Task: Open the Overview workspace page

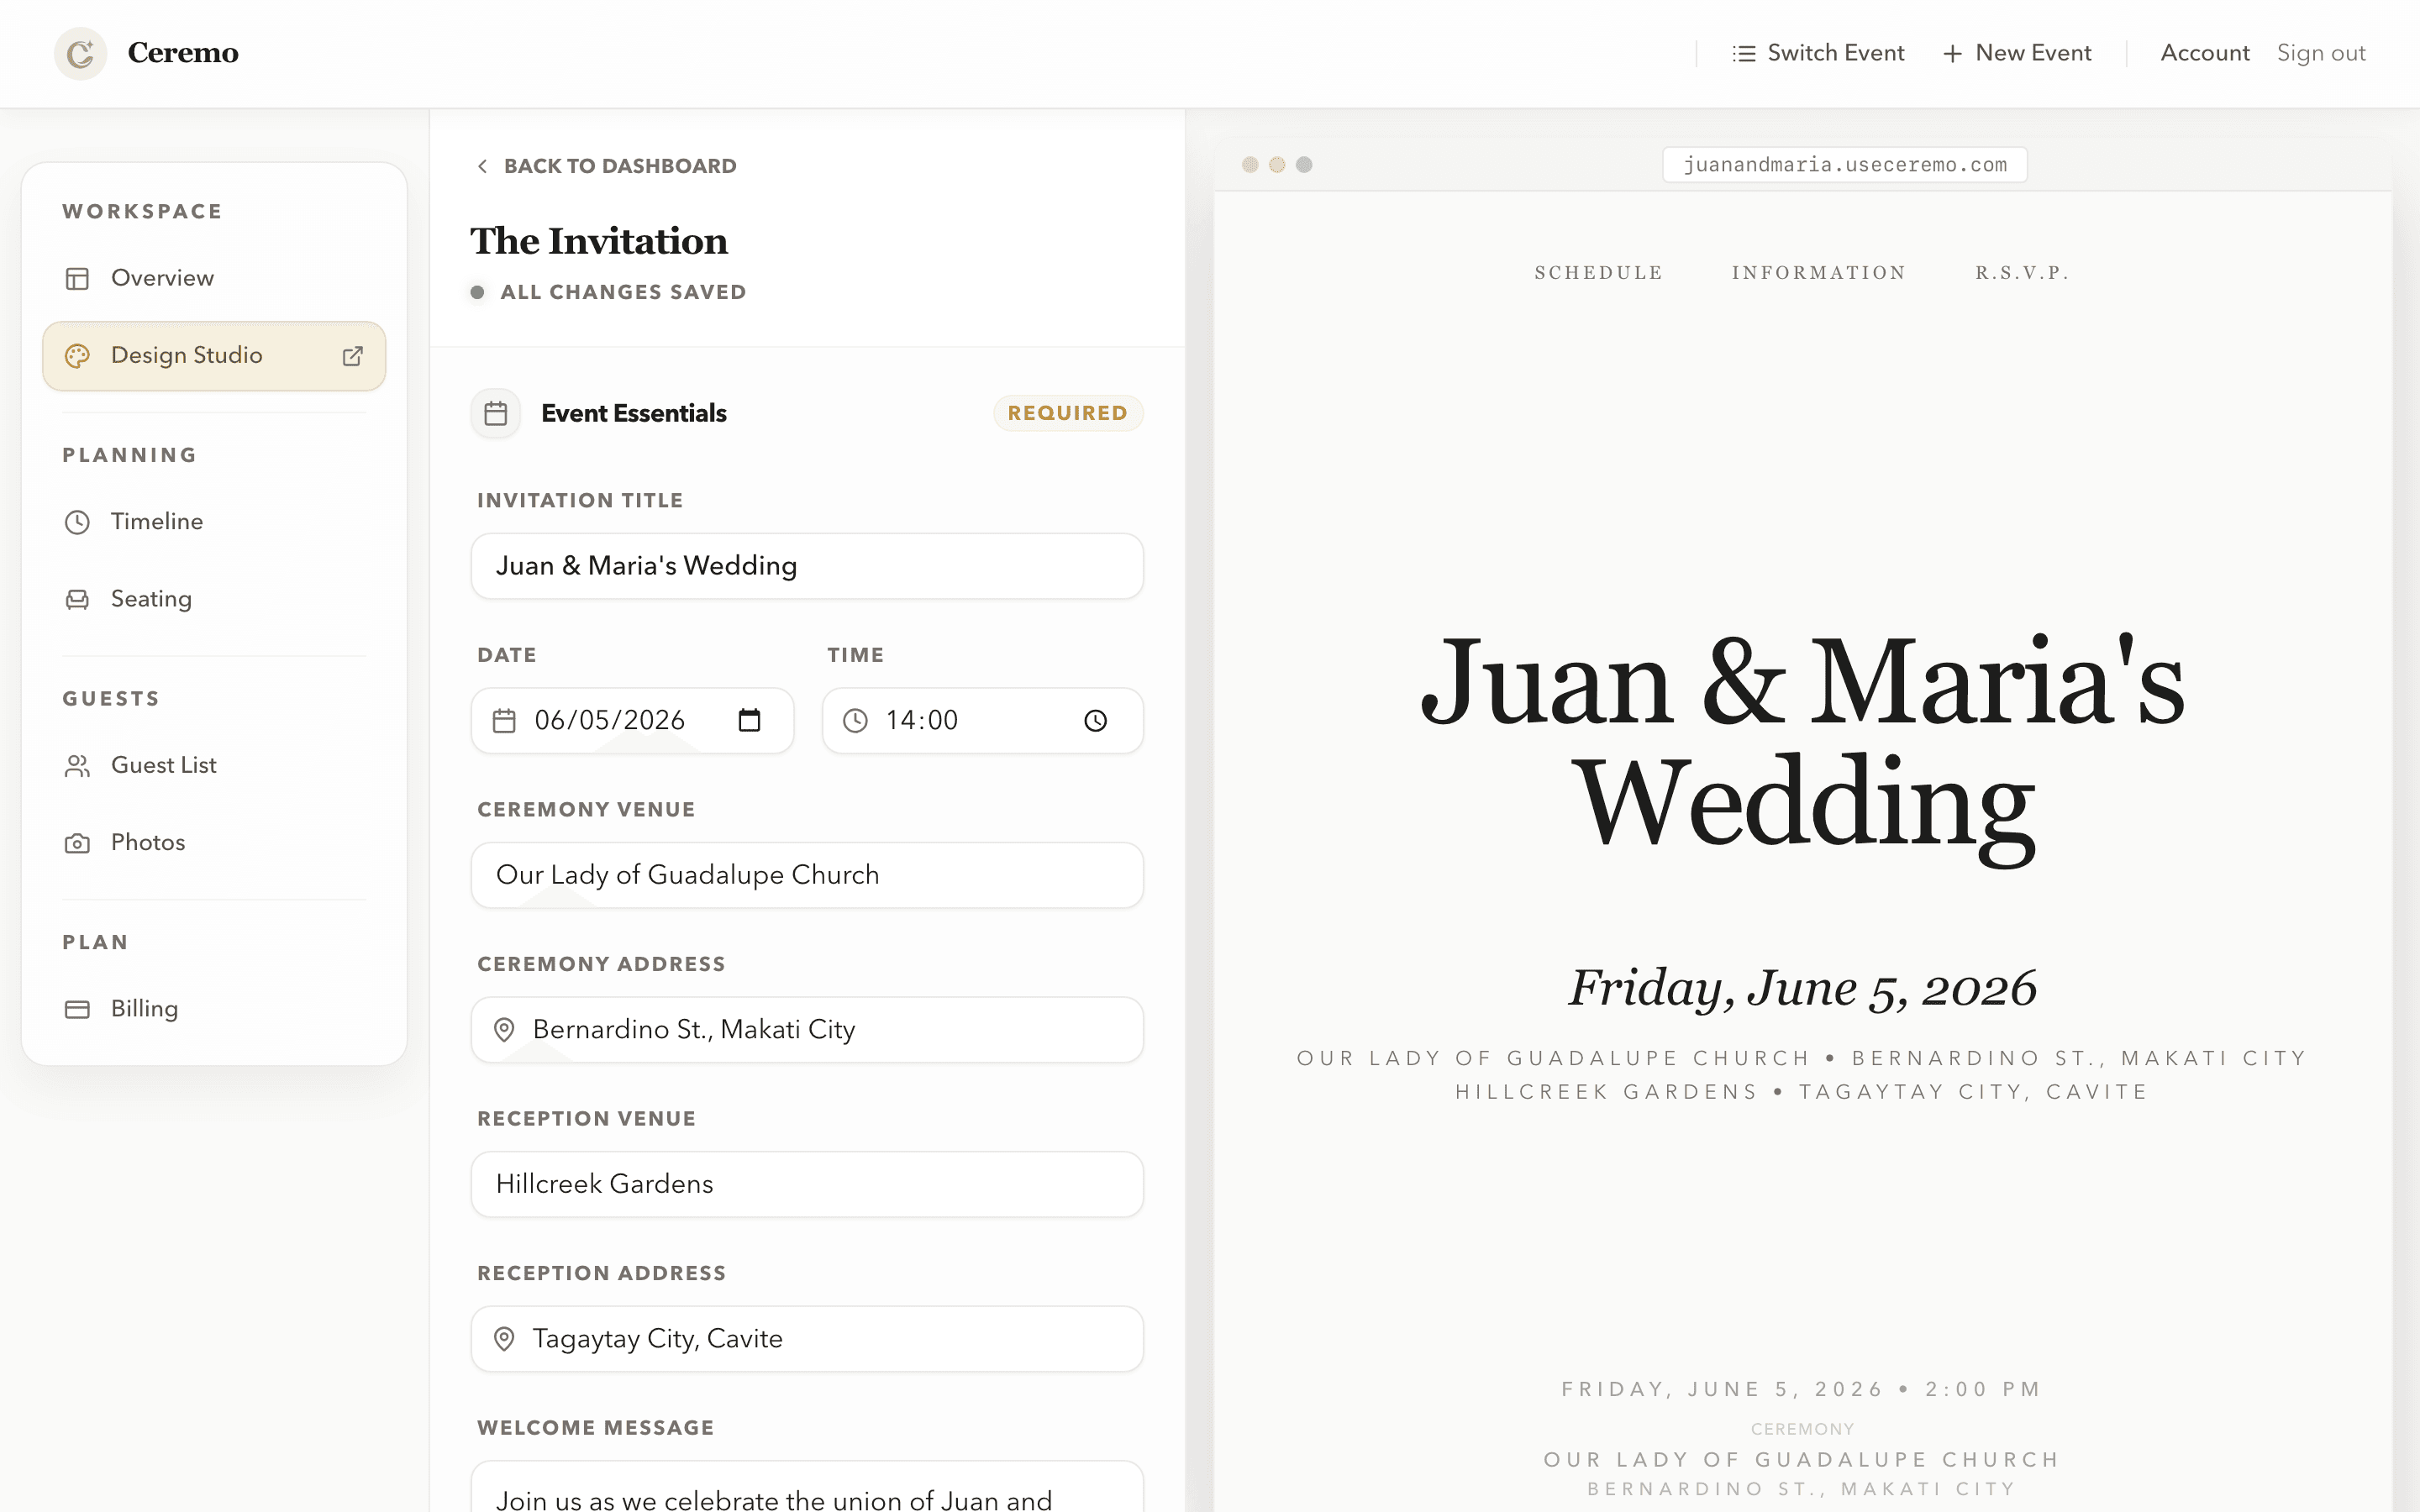Action: click(x=214, y=278)
